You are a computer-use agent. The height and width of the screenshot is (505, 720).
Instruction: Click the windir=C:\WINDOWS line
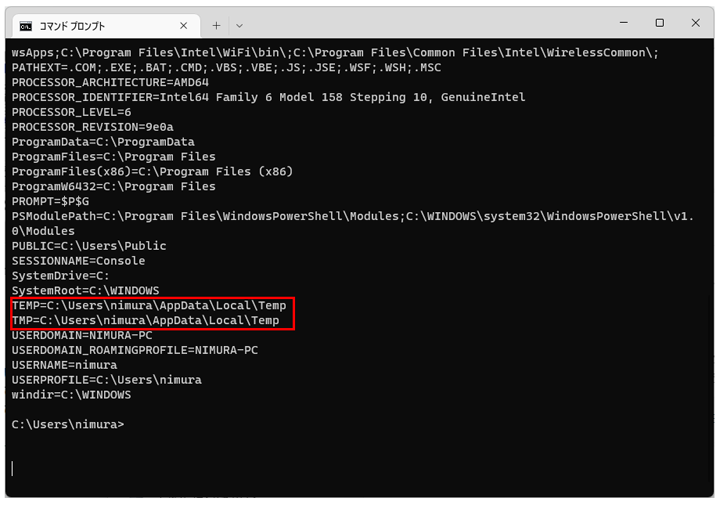[71, 394]
